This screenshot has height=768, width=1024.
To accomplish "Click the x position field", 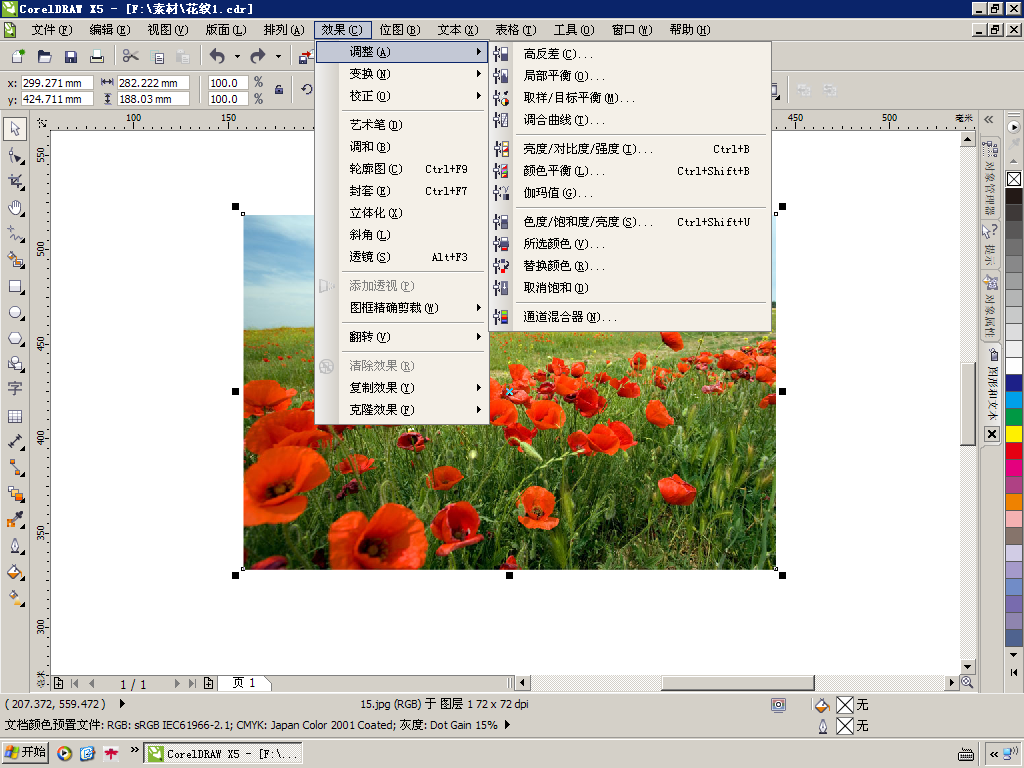I will 57,83.
